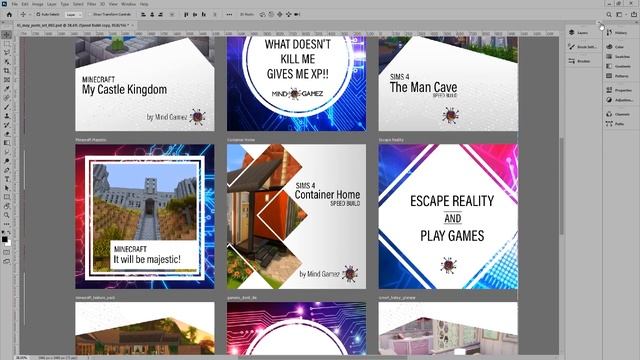Select the Crop tool
The width and height of the screenshot is (640, 360).
[x=7, y=71]
